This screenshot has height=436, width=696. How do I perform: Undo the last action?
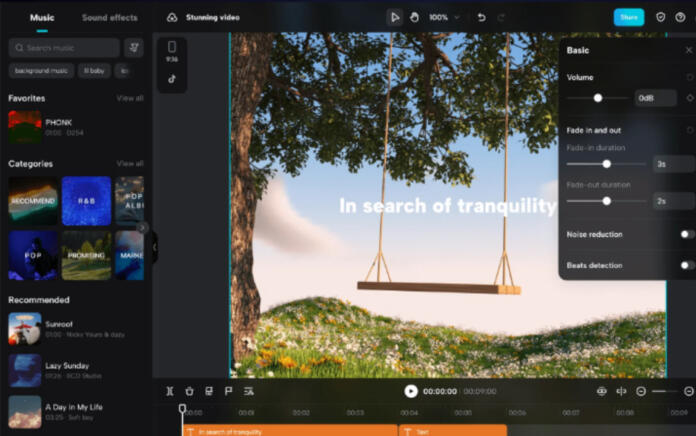[481, 18]
